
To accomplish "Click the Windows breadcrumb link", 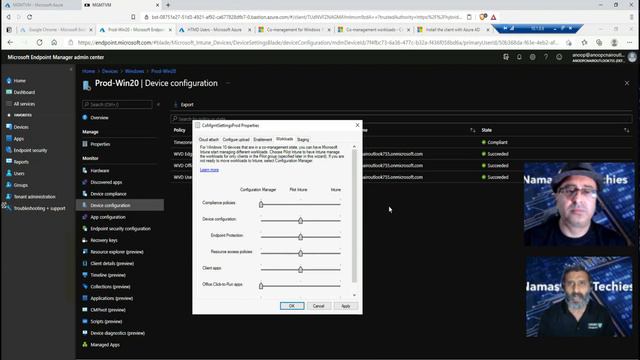I will click(134, 71).
